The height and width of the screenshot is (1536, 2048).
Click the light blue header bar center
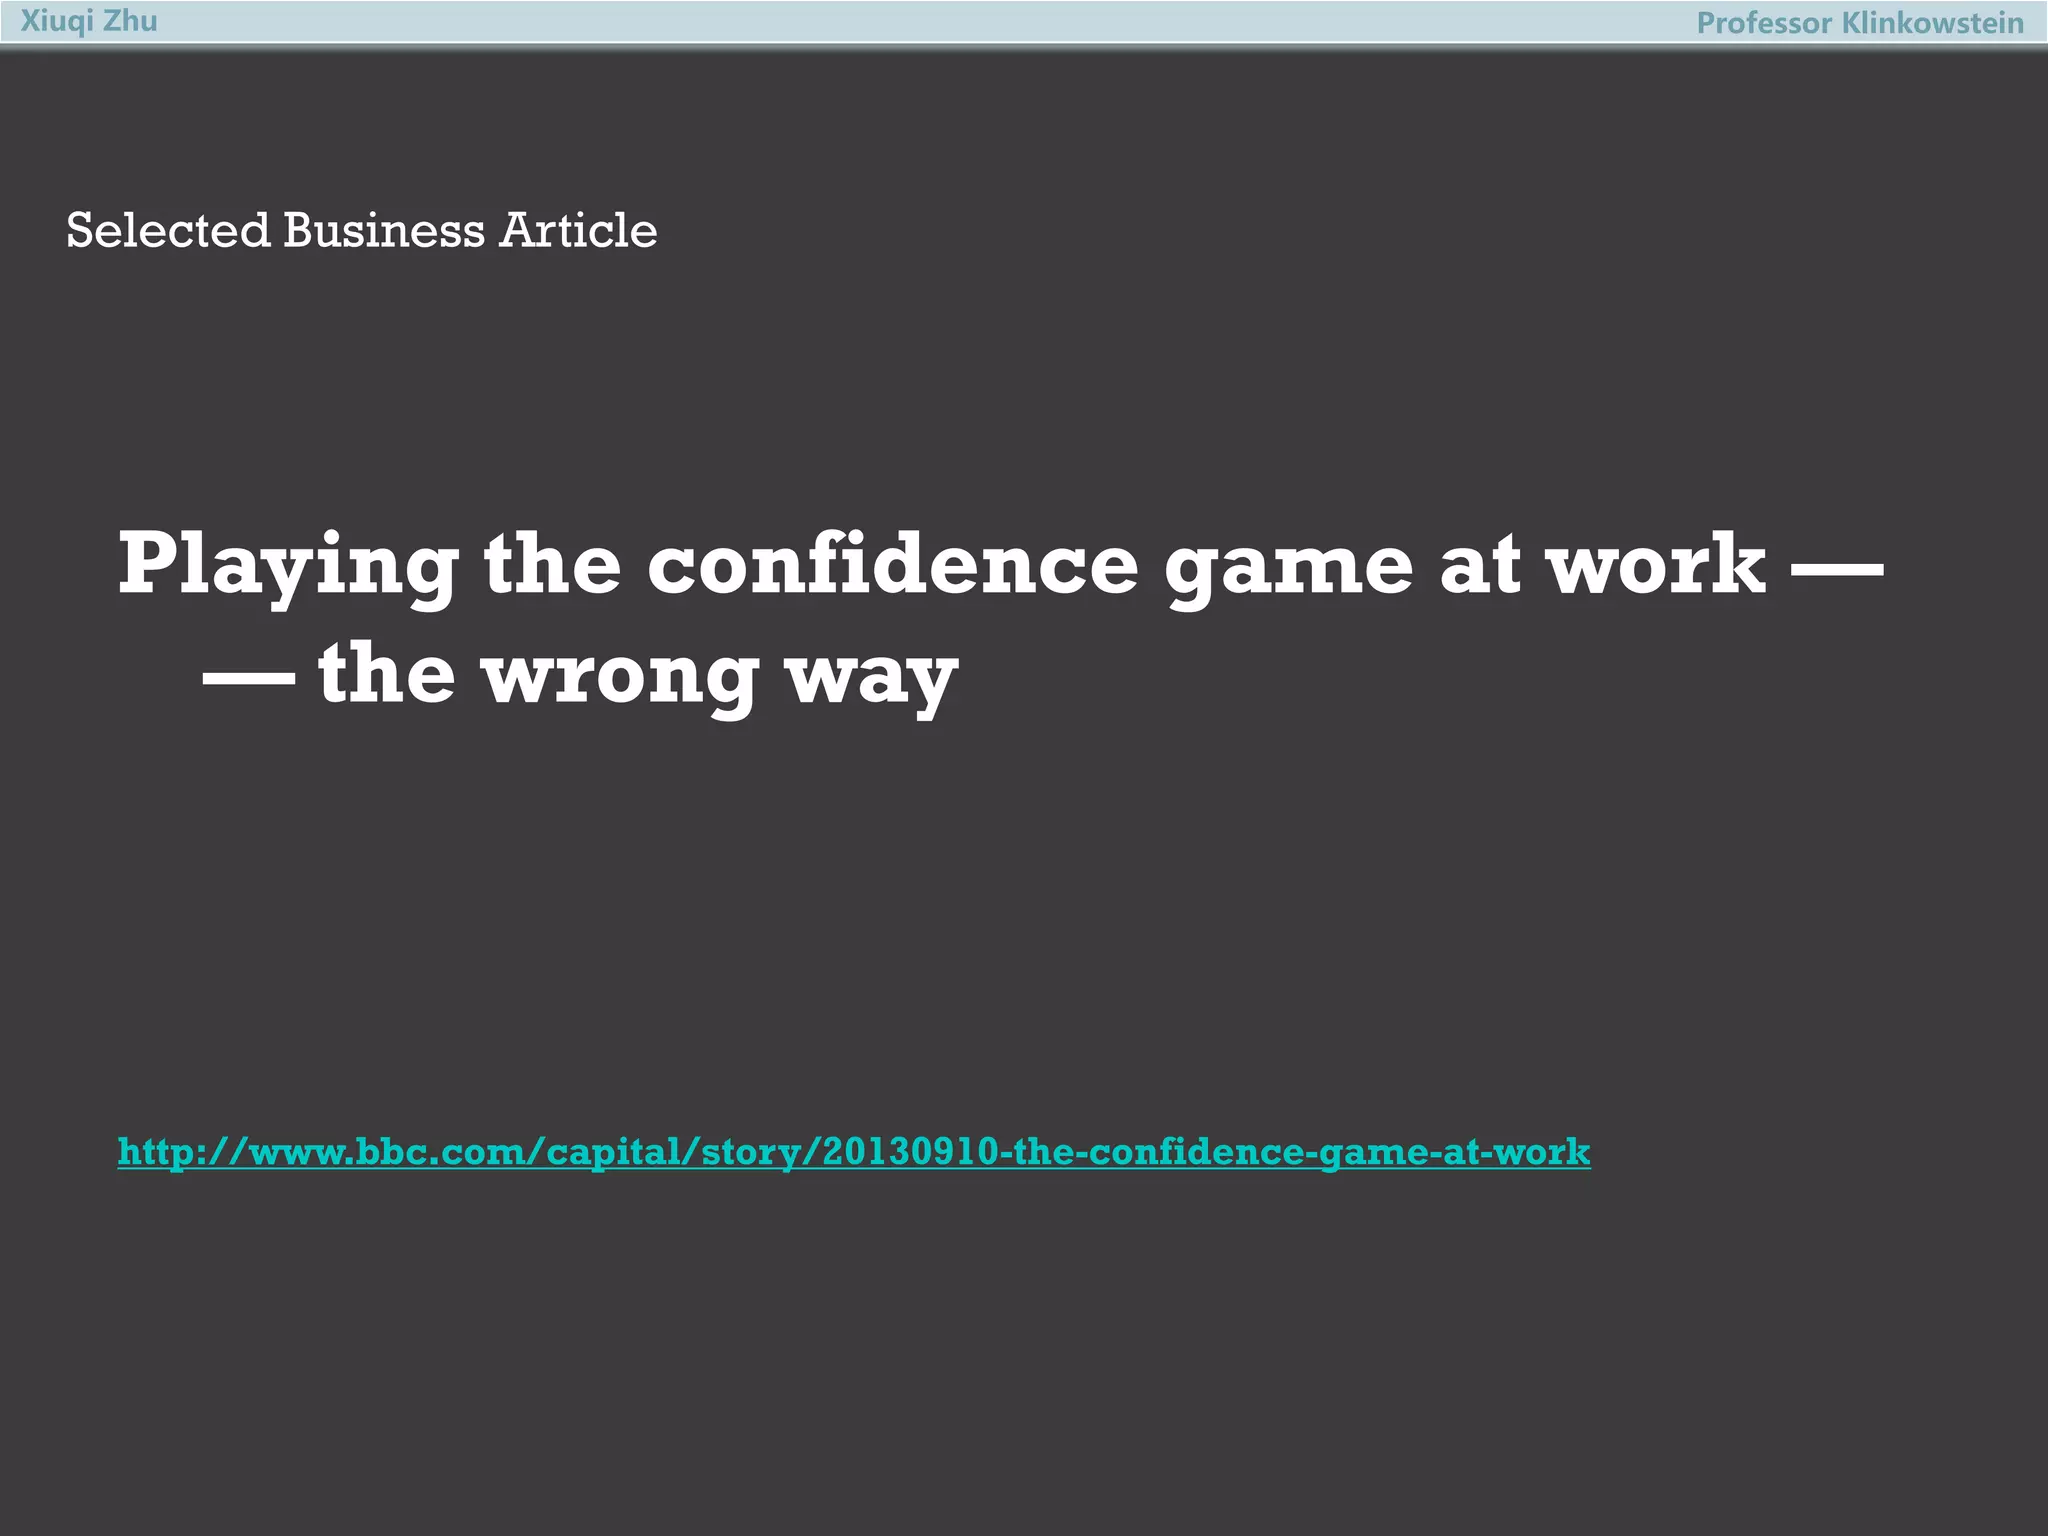point(1024,22)
